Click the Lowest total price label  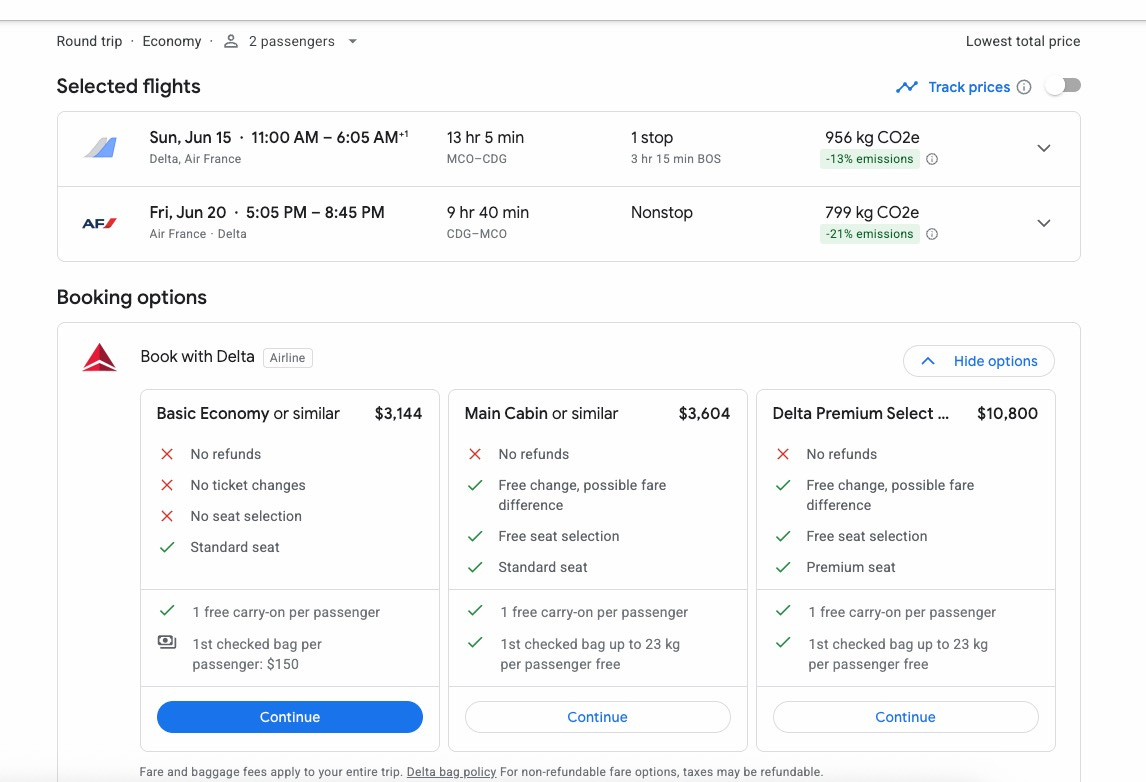[1022, 42]
